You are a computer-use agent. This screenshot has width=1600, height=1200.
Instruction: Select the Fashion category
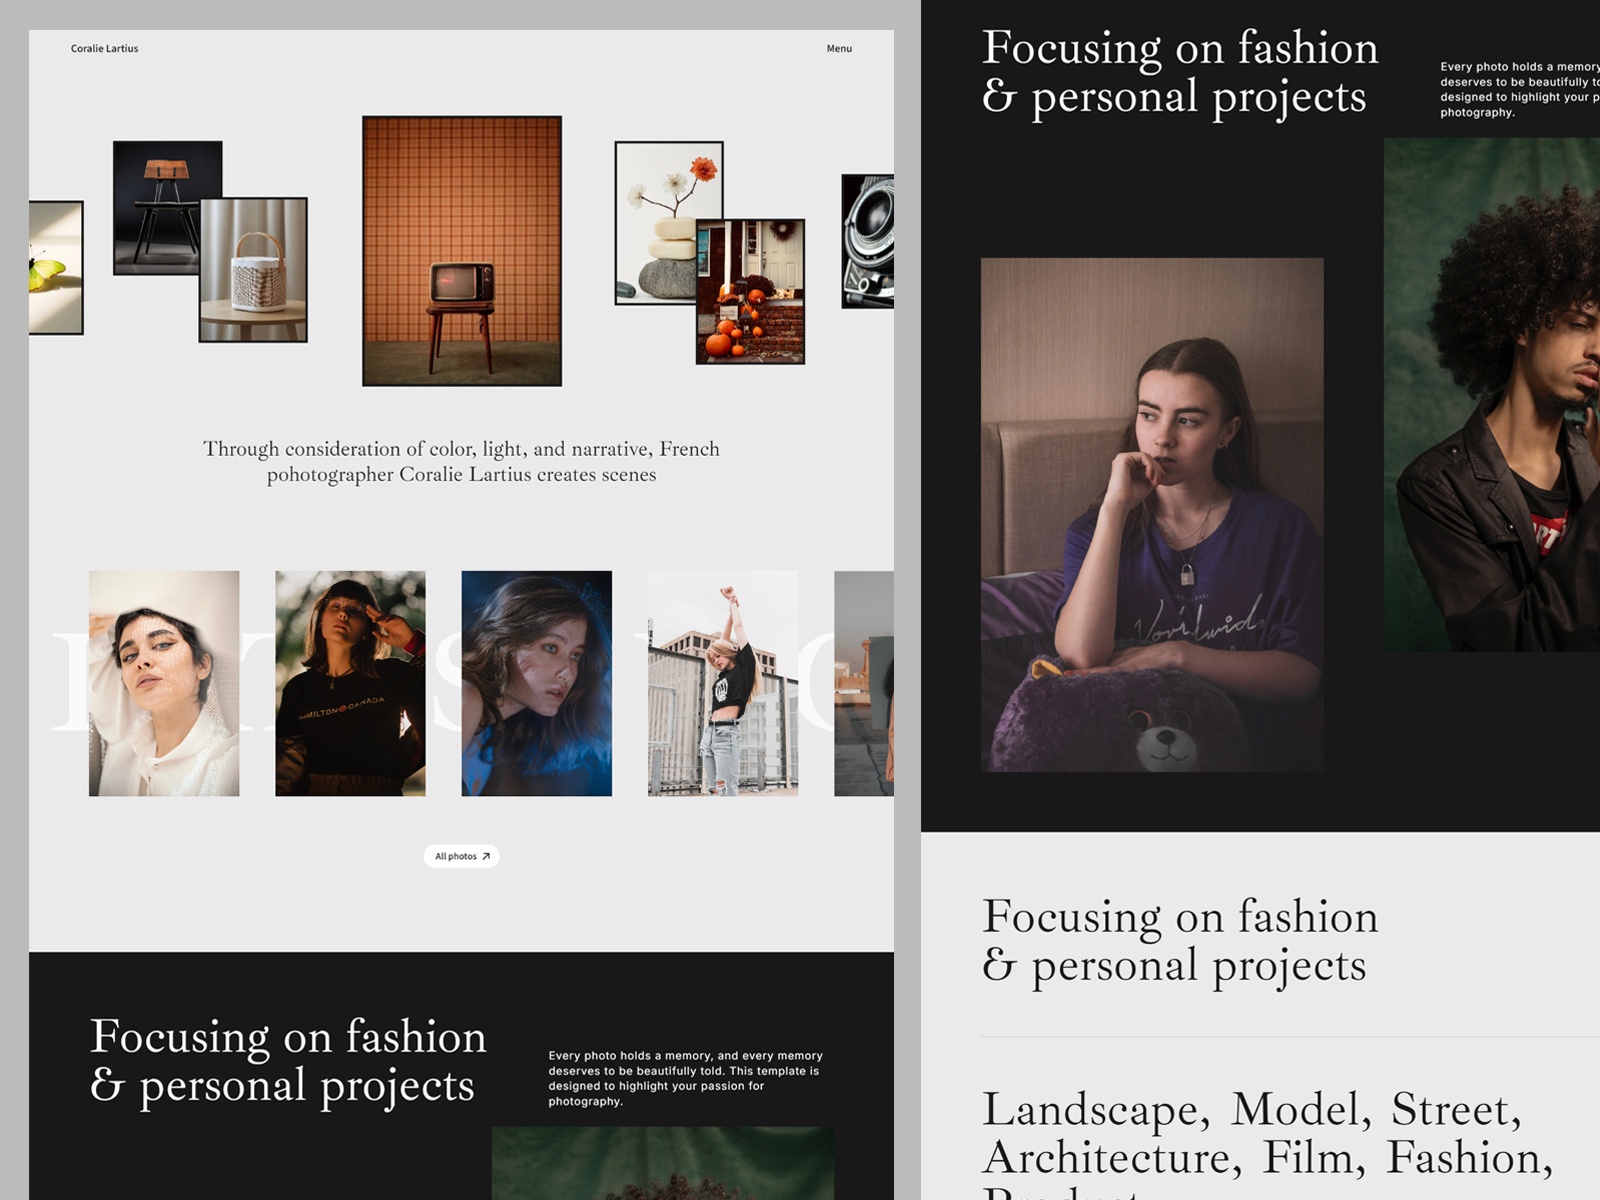(1467, 1158)
